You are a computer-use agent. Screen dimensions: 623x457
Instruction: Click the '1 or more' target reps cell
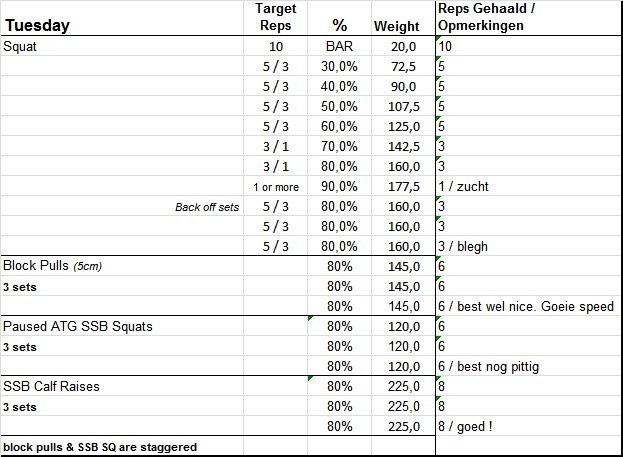[276, 188]
